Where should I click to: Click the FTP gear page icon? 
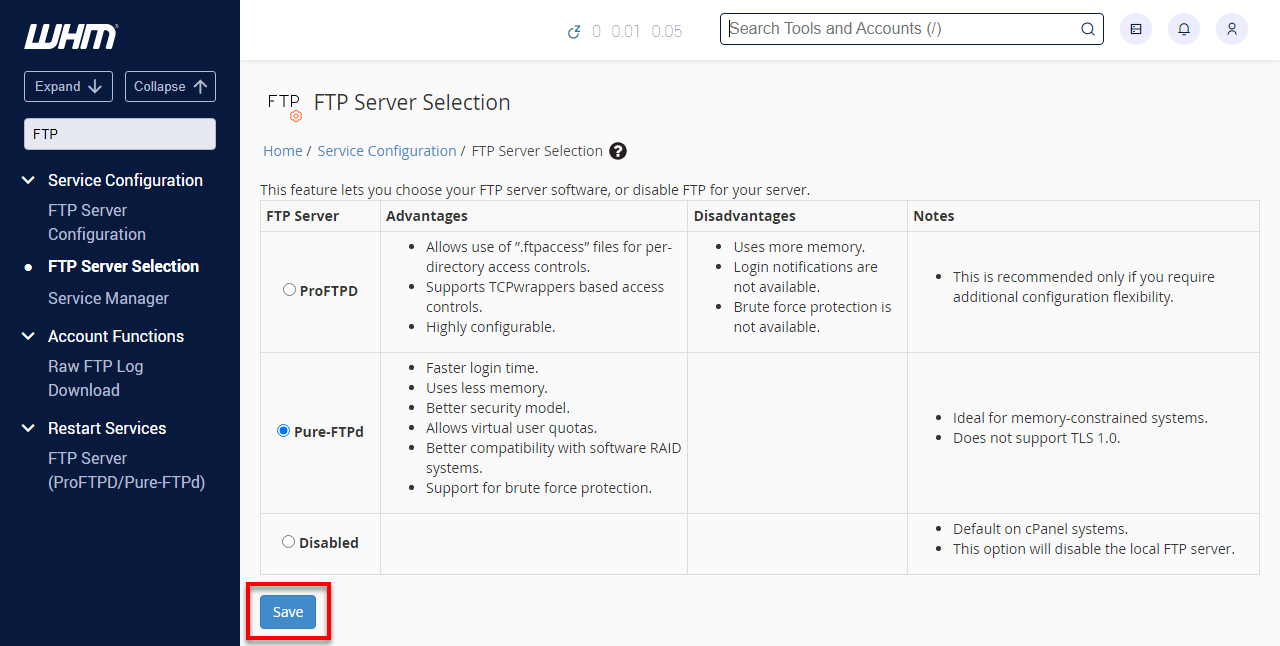click(x=284, y=104)
